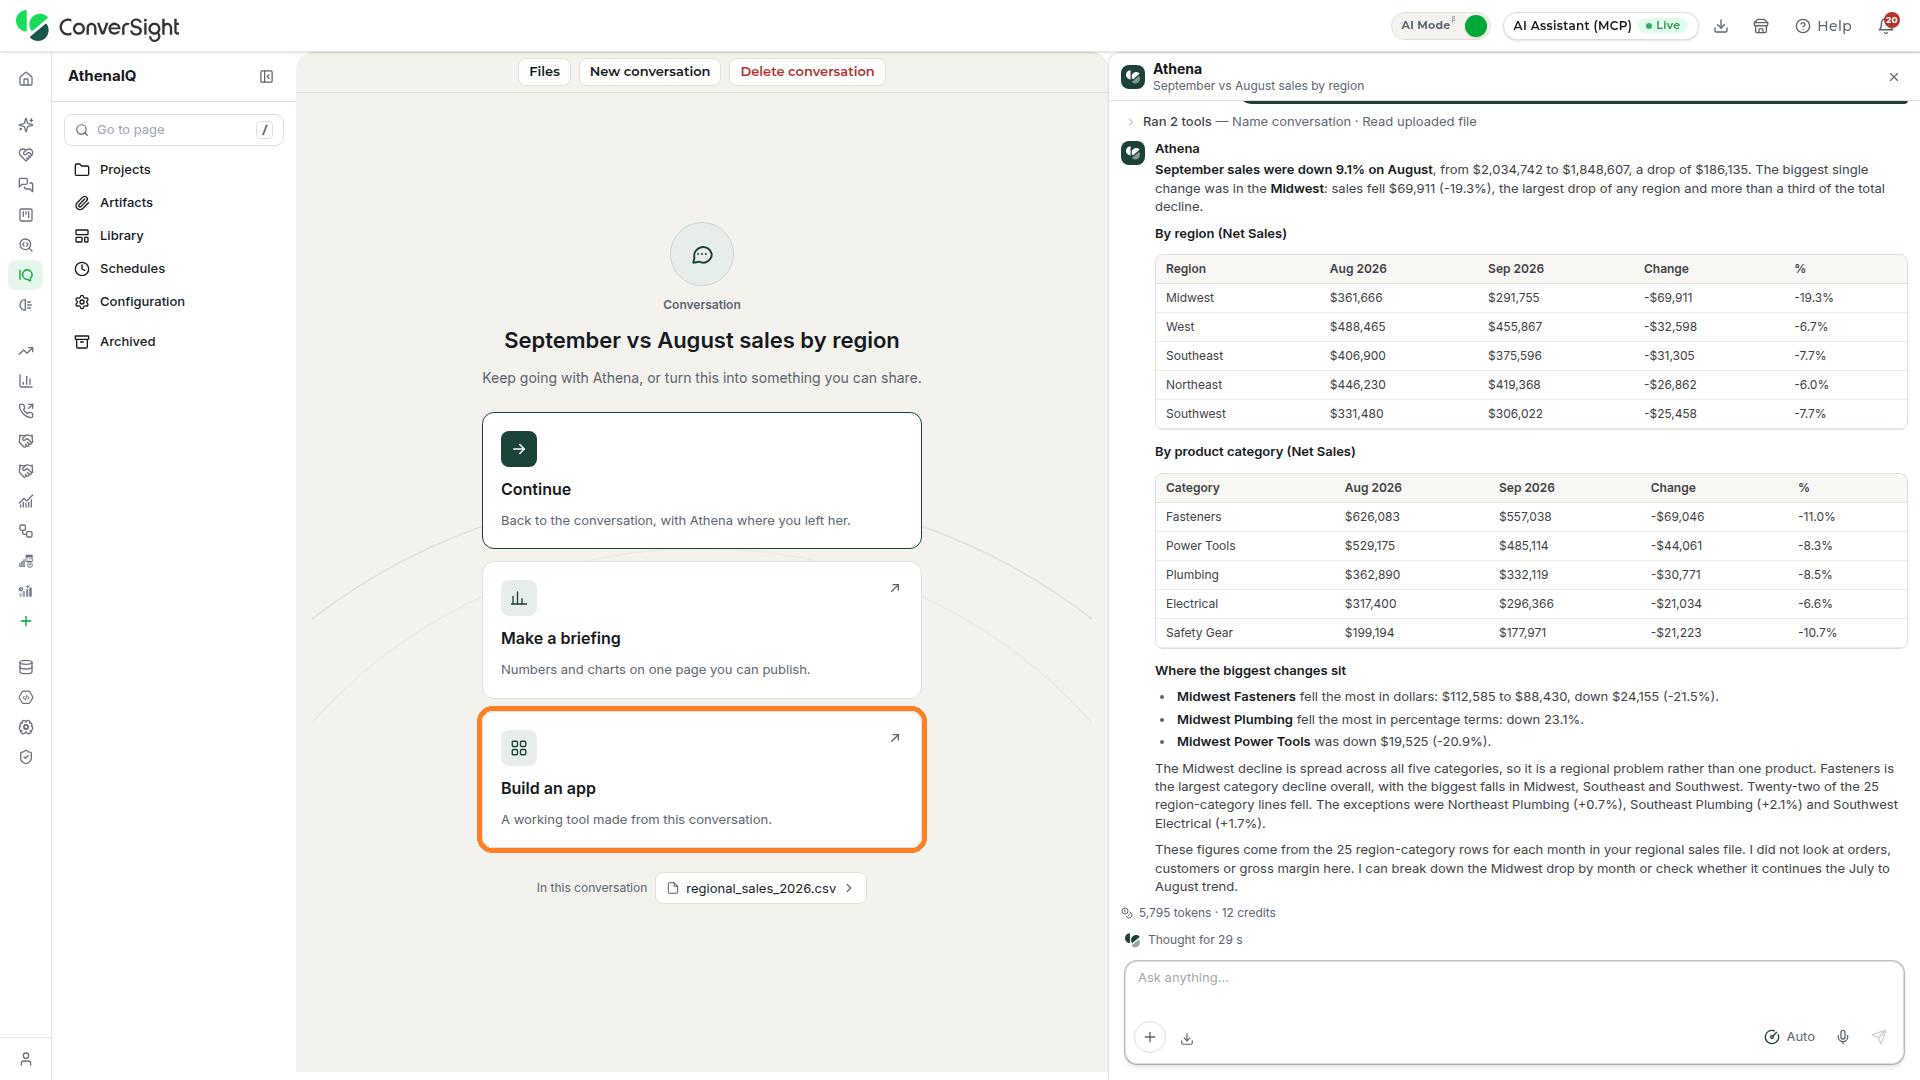
Task: Collapse the AthenaIQ sidebar panel
Action: coord(267,77)
